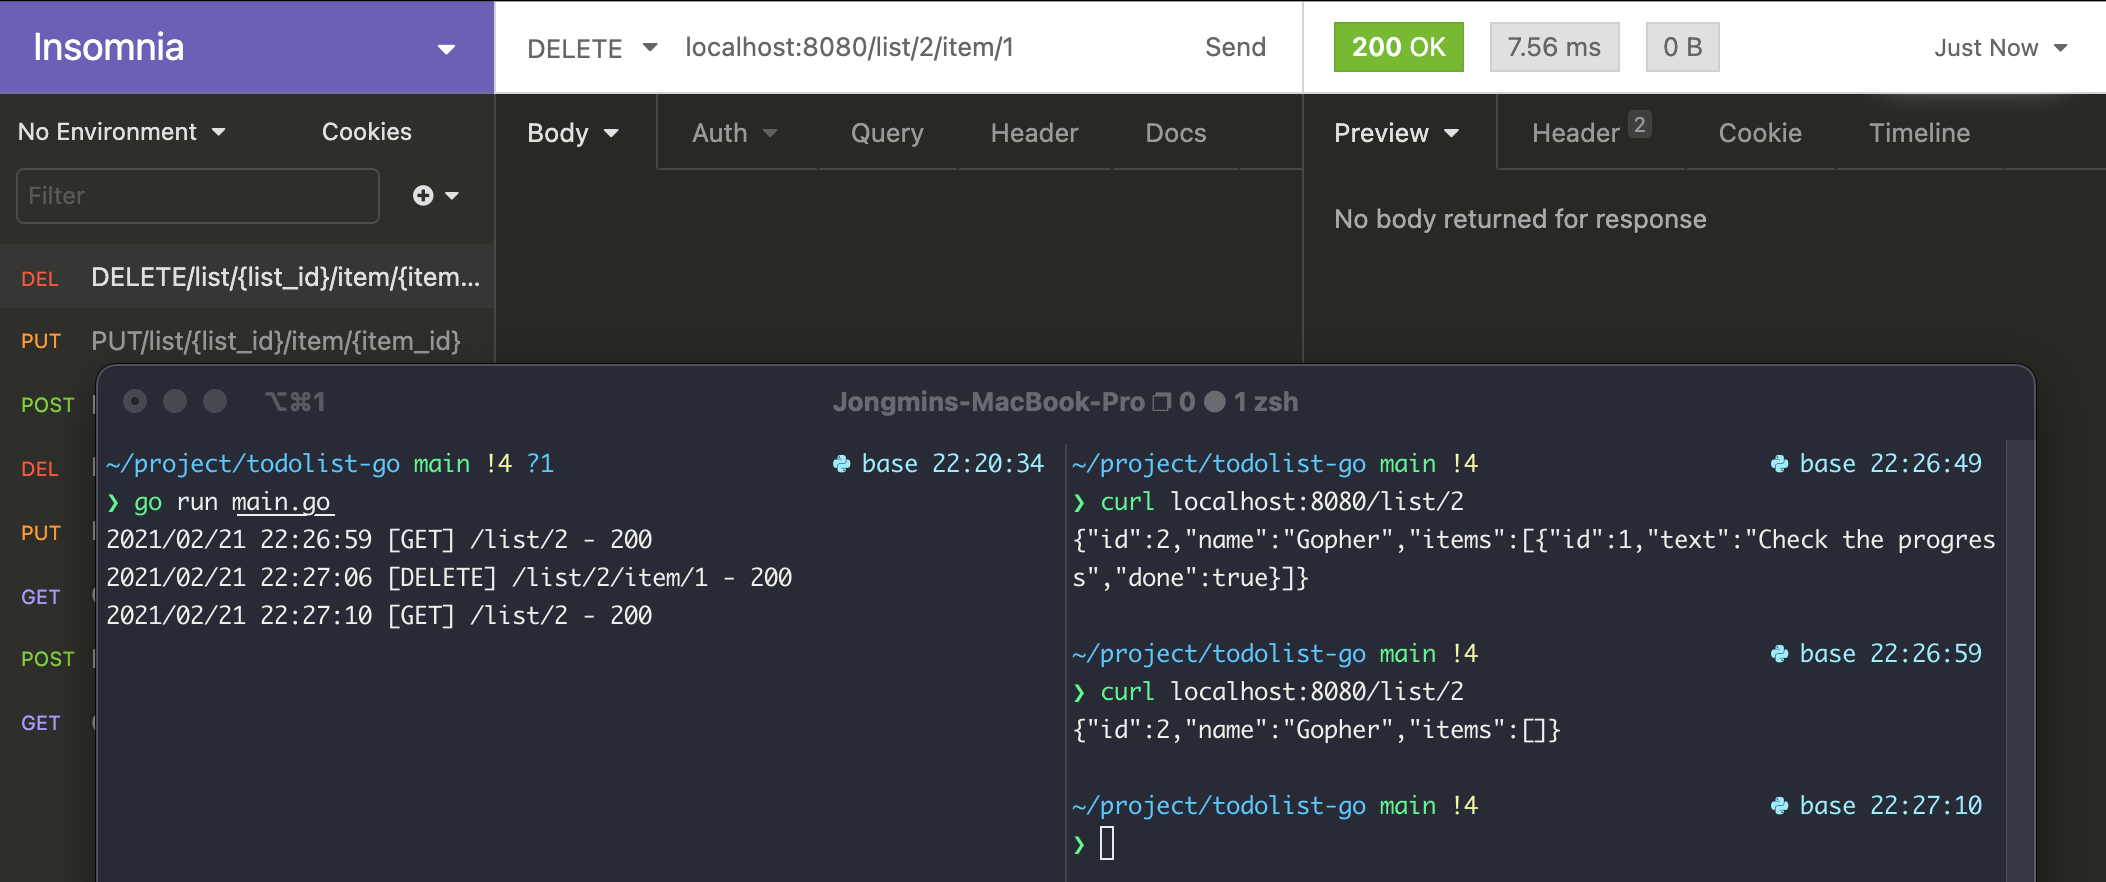The height and width of the screenshot is (882, 2106).
Task: Select the PUT/list/{list_id}/item/{item_id} request
Action: coord(247,341)
